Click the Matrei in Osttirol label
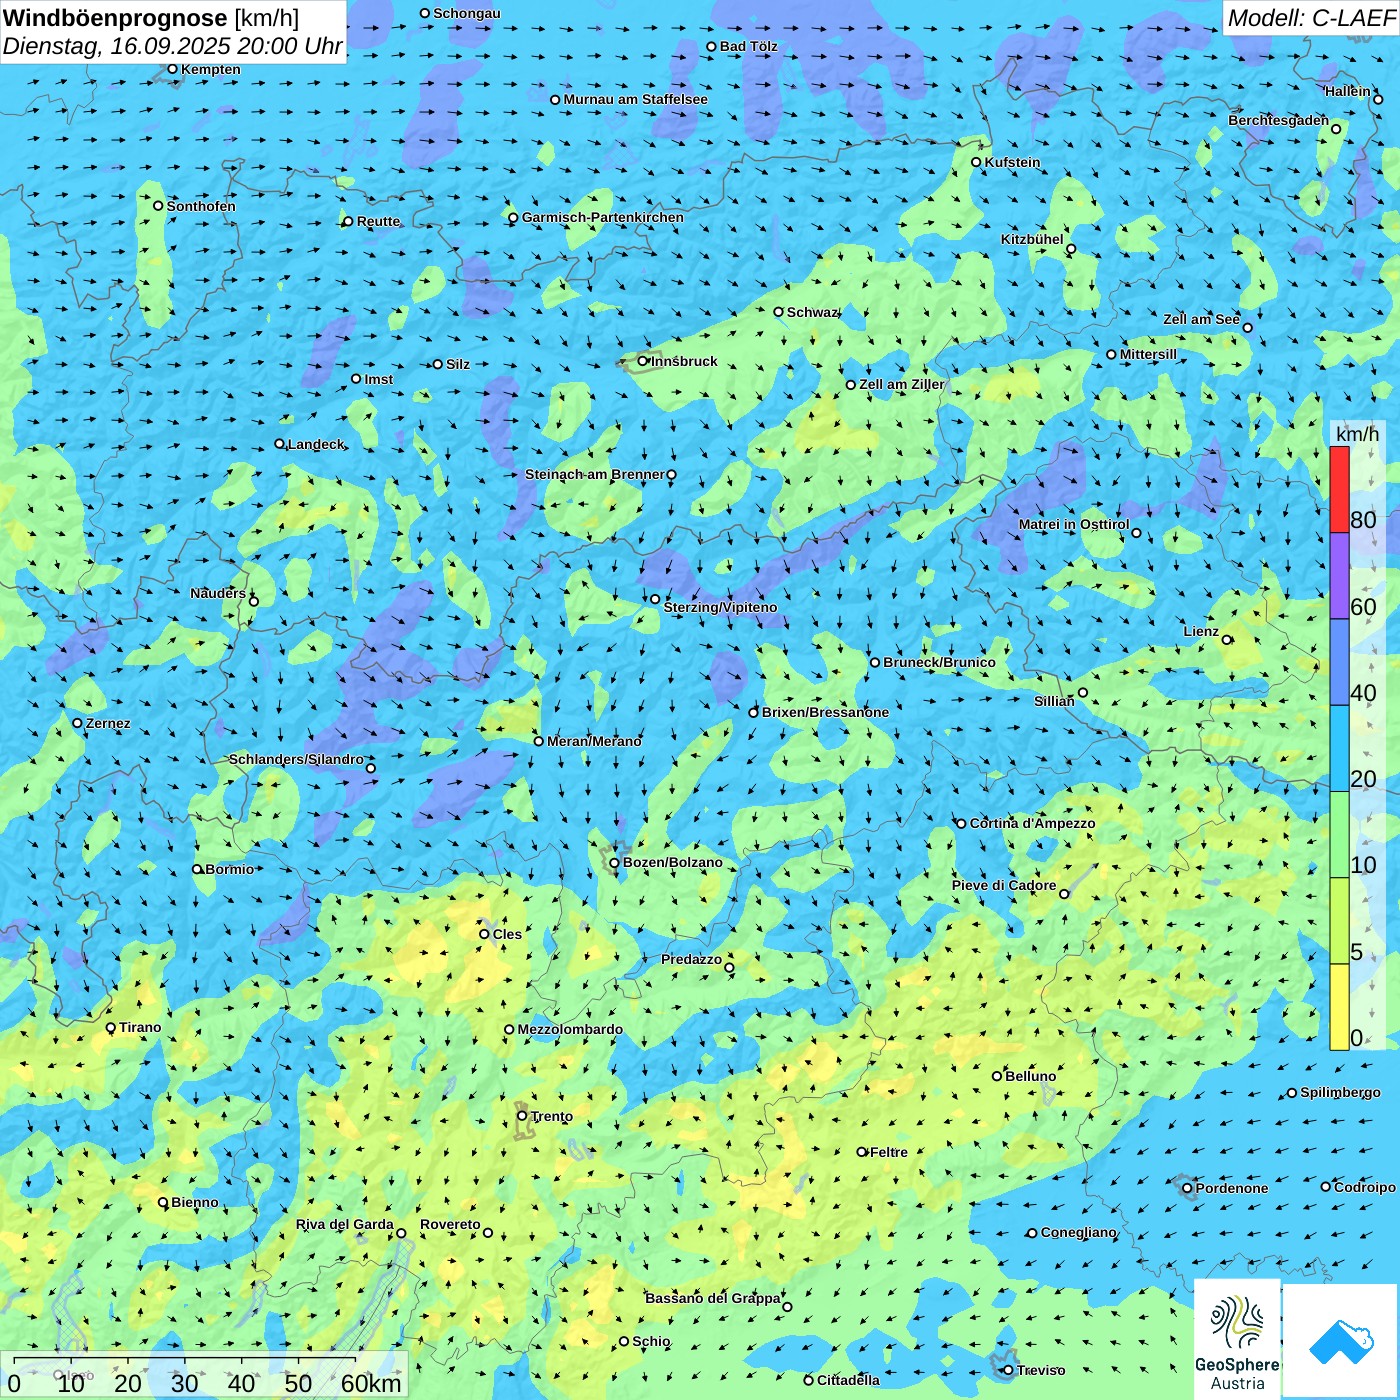1400x1400 pixels. tap(1074, 524)
